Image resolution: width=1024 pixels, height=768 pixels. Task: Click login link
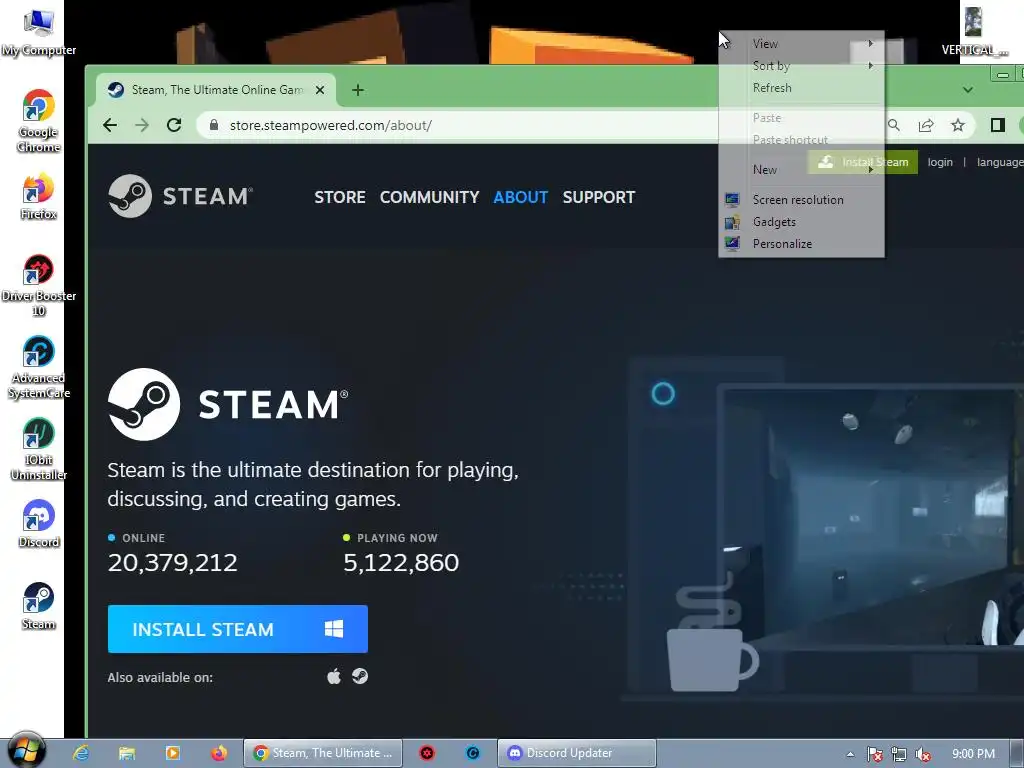pos(940,162)
